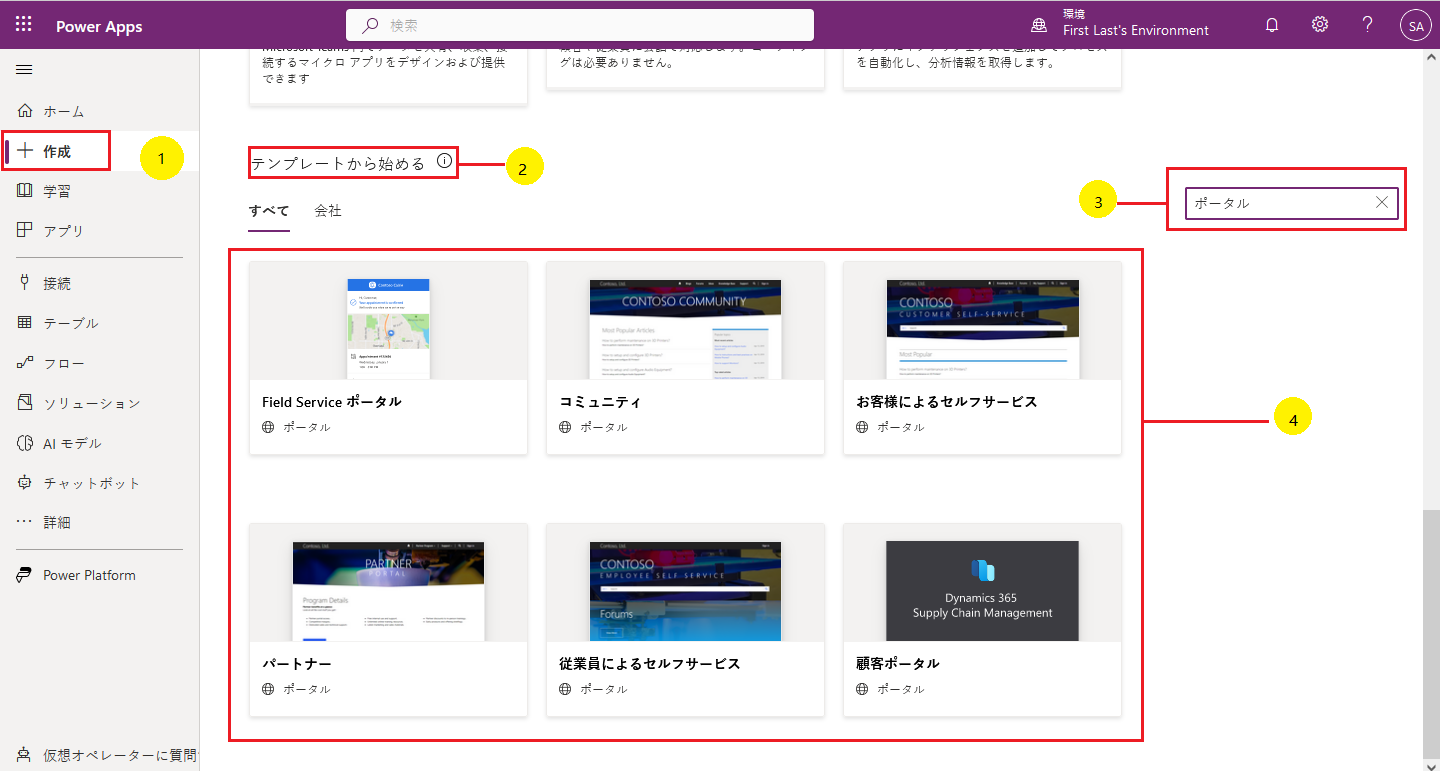1440x771 pixels.
Task: Open 従業員によるセルフサービス template thumbnail
Action: click(685, 591)
